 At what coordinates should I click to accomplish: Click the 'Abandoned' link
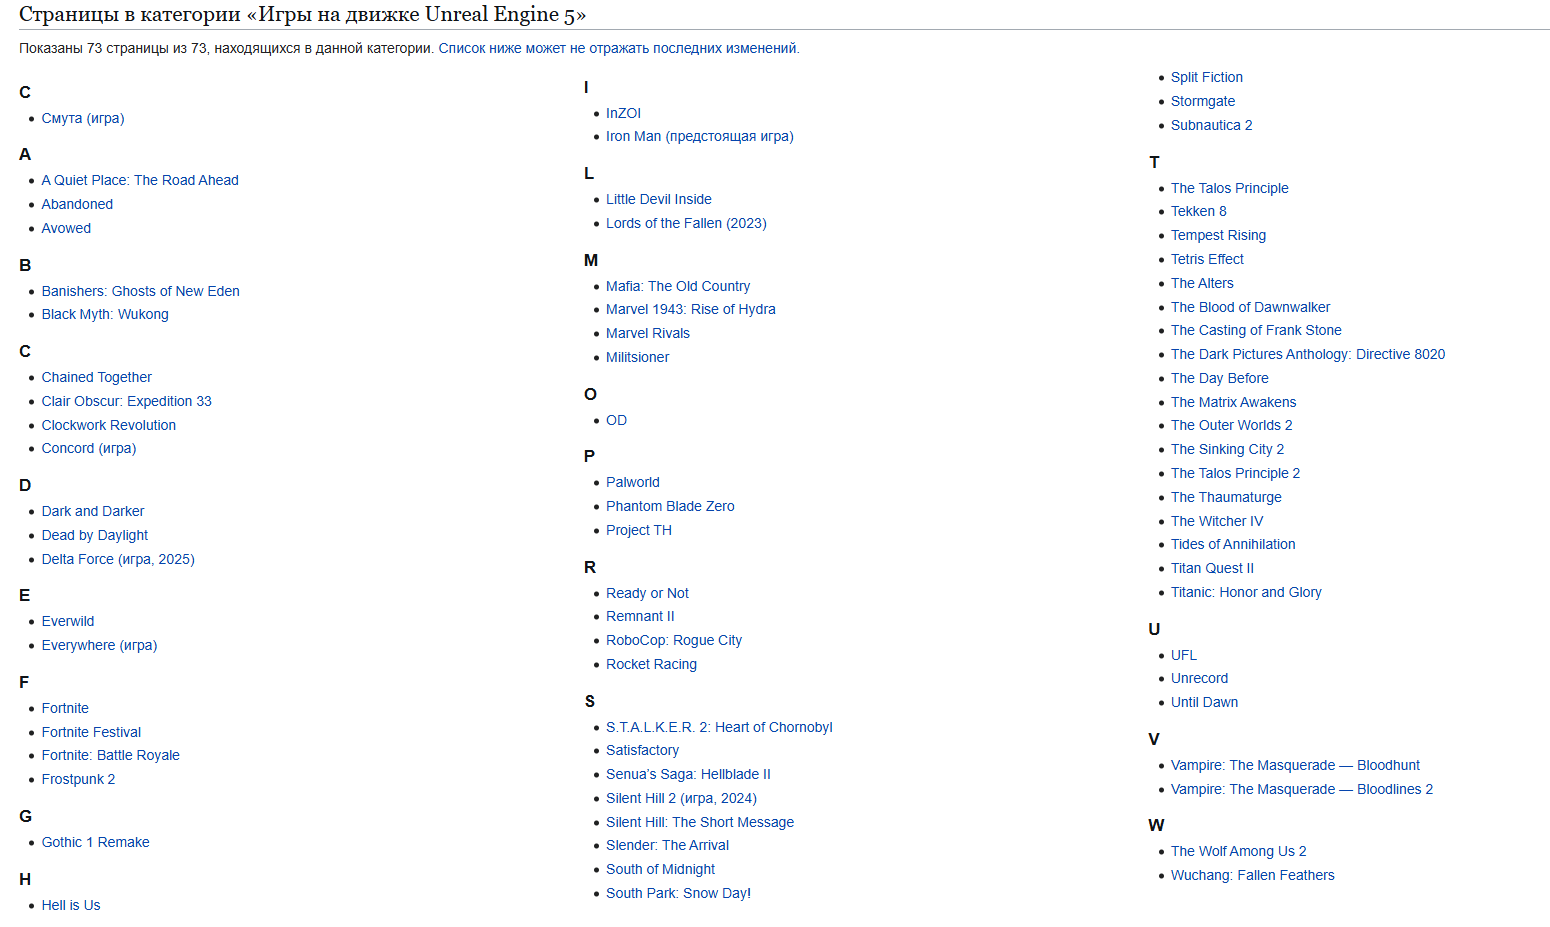coord(77,204)
